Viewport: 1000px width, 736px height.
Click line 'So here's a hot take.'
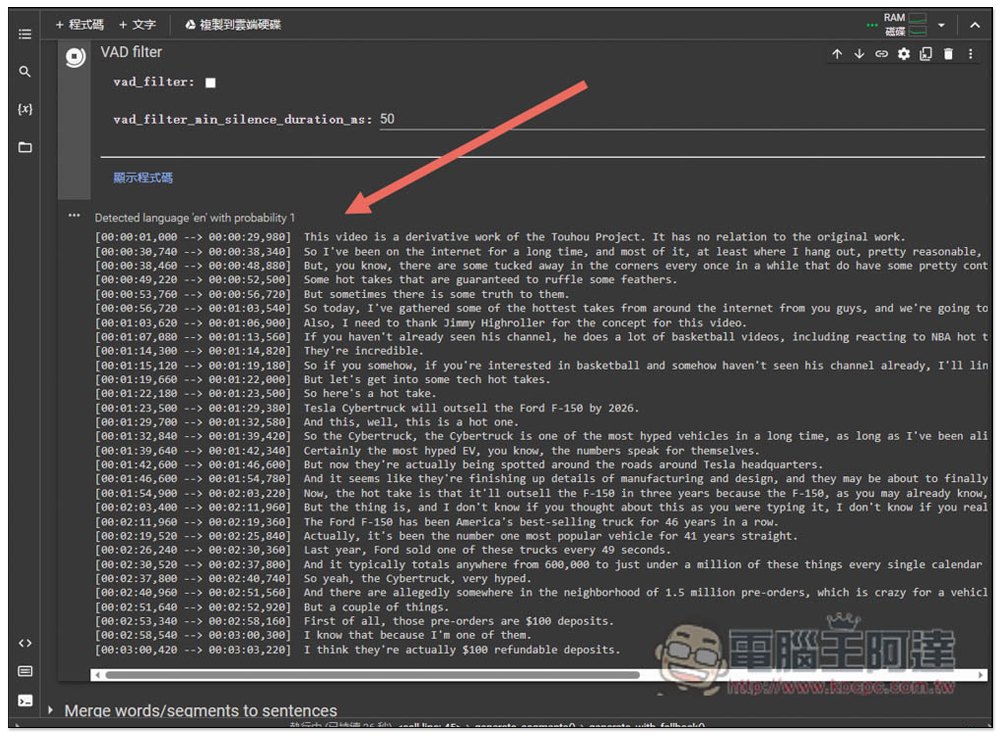[370, 394]
